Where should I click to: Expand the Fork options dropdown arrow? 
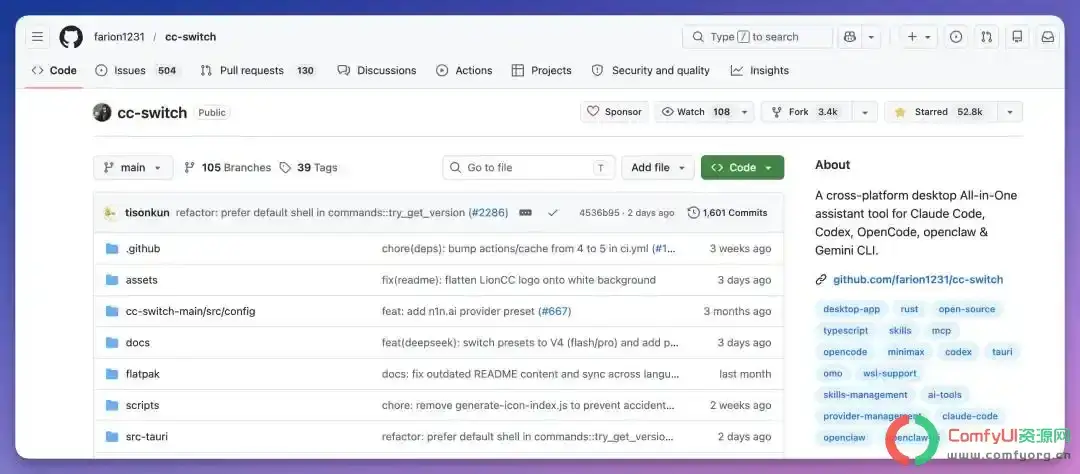865,112
